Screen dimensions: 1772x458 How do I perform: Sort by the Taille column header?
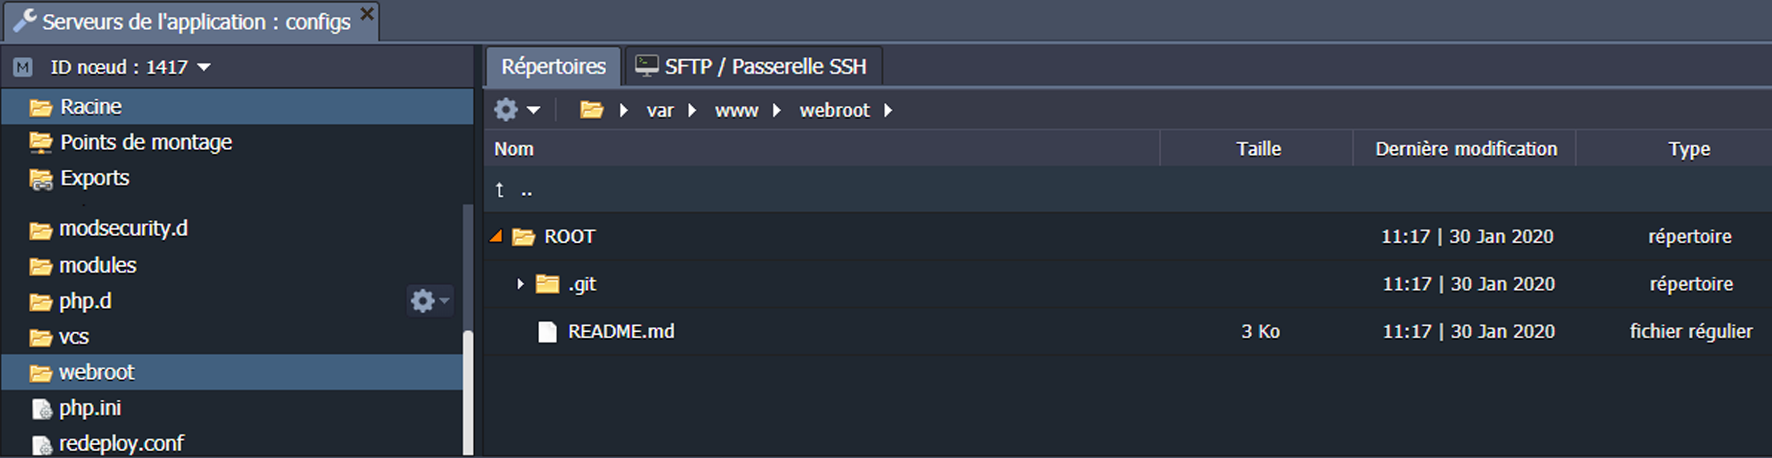click(1258, 149)
